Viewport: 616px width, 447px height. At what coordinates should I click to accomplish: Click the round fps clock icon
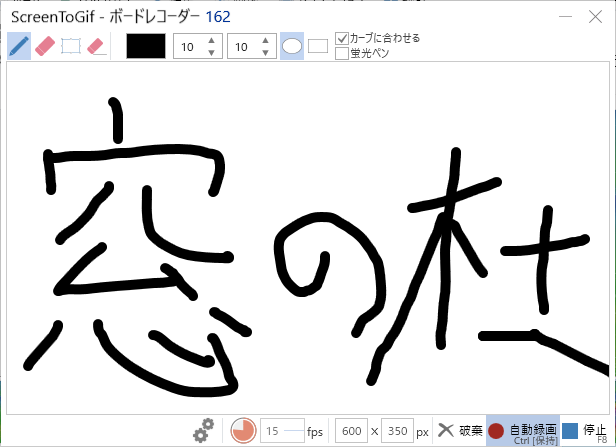click(x=243, y=431)
